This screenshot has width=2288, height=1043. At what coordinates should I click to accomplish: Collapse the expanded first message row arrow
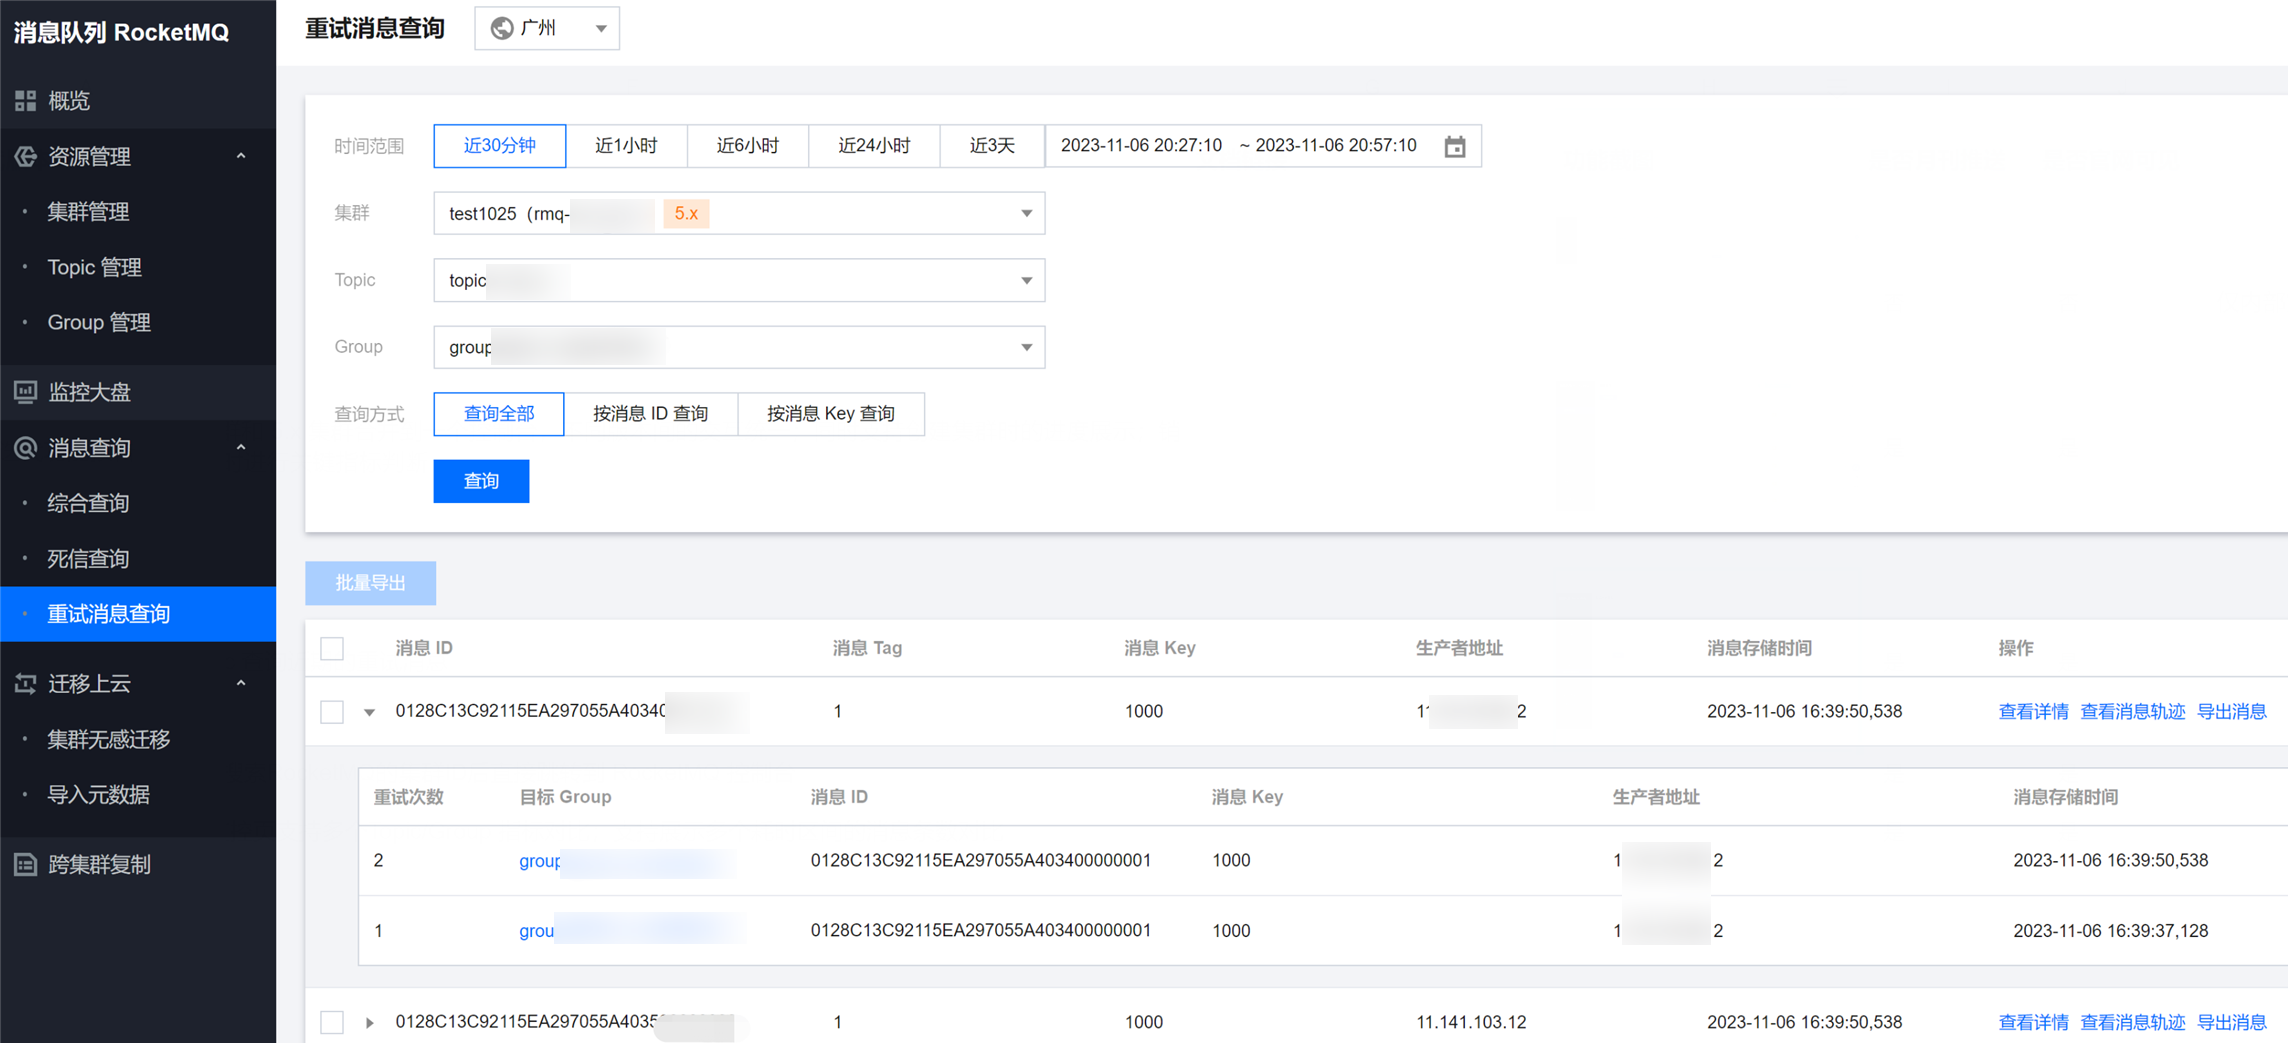click(370, 712)
